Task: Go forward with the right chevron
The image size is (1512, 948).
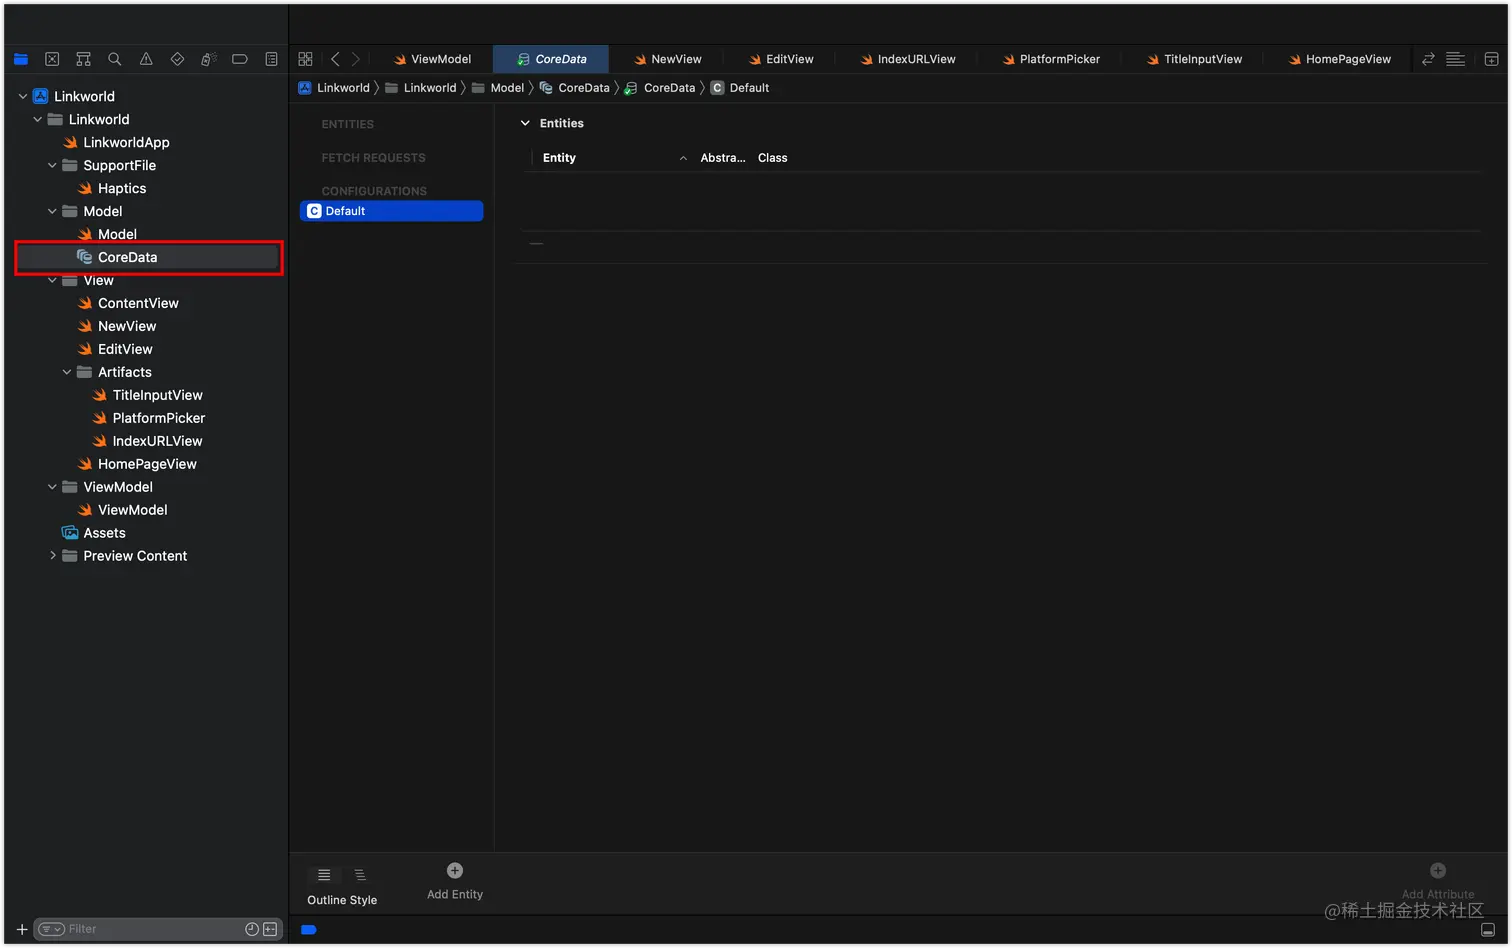Action: pos(355,59)
